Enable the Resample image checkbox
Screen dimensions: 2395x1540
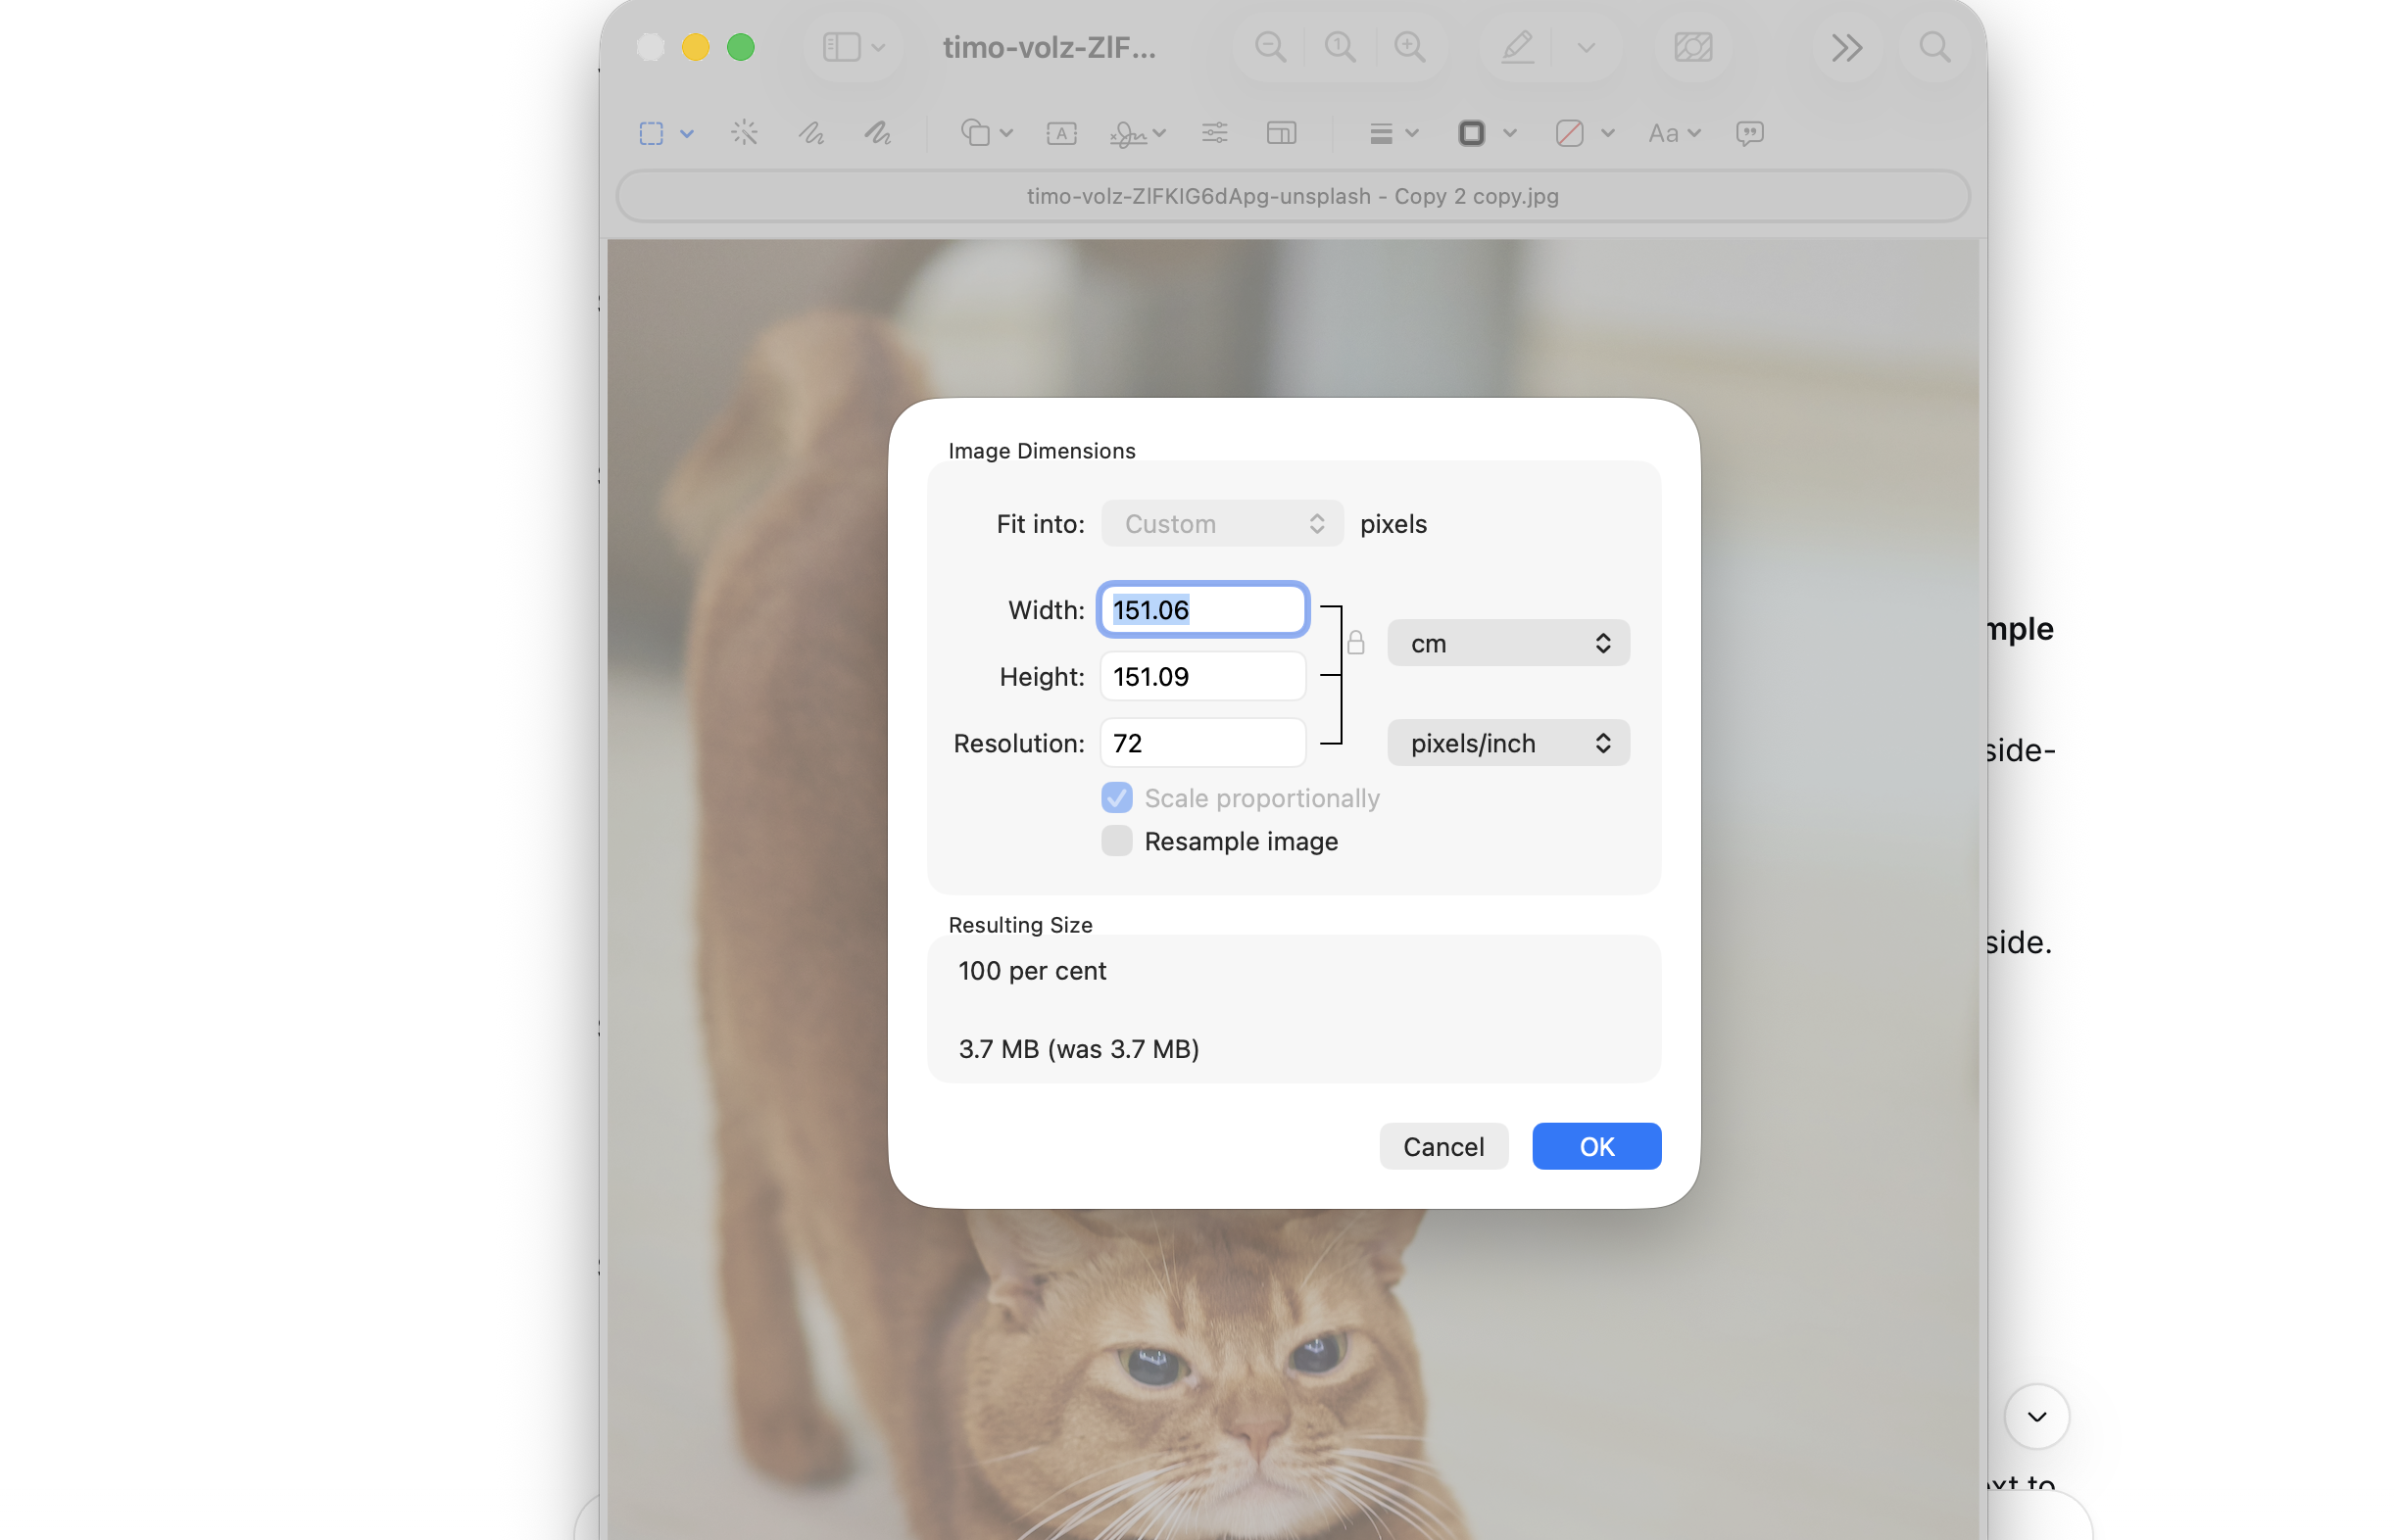[1116, 841]
